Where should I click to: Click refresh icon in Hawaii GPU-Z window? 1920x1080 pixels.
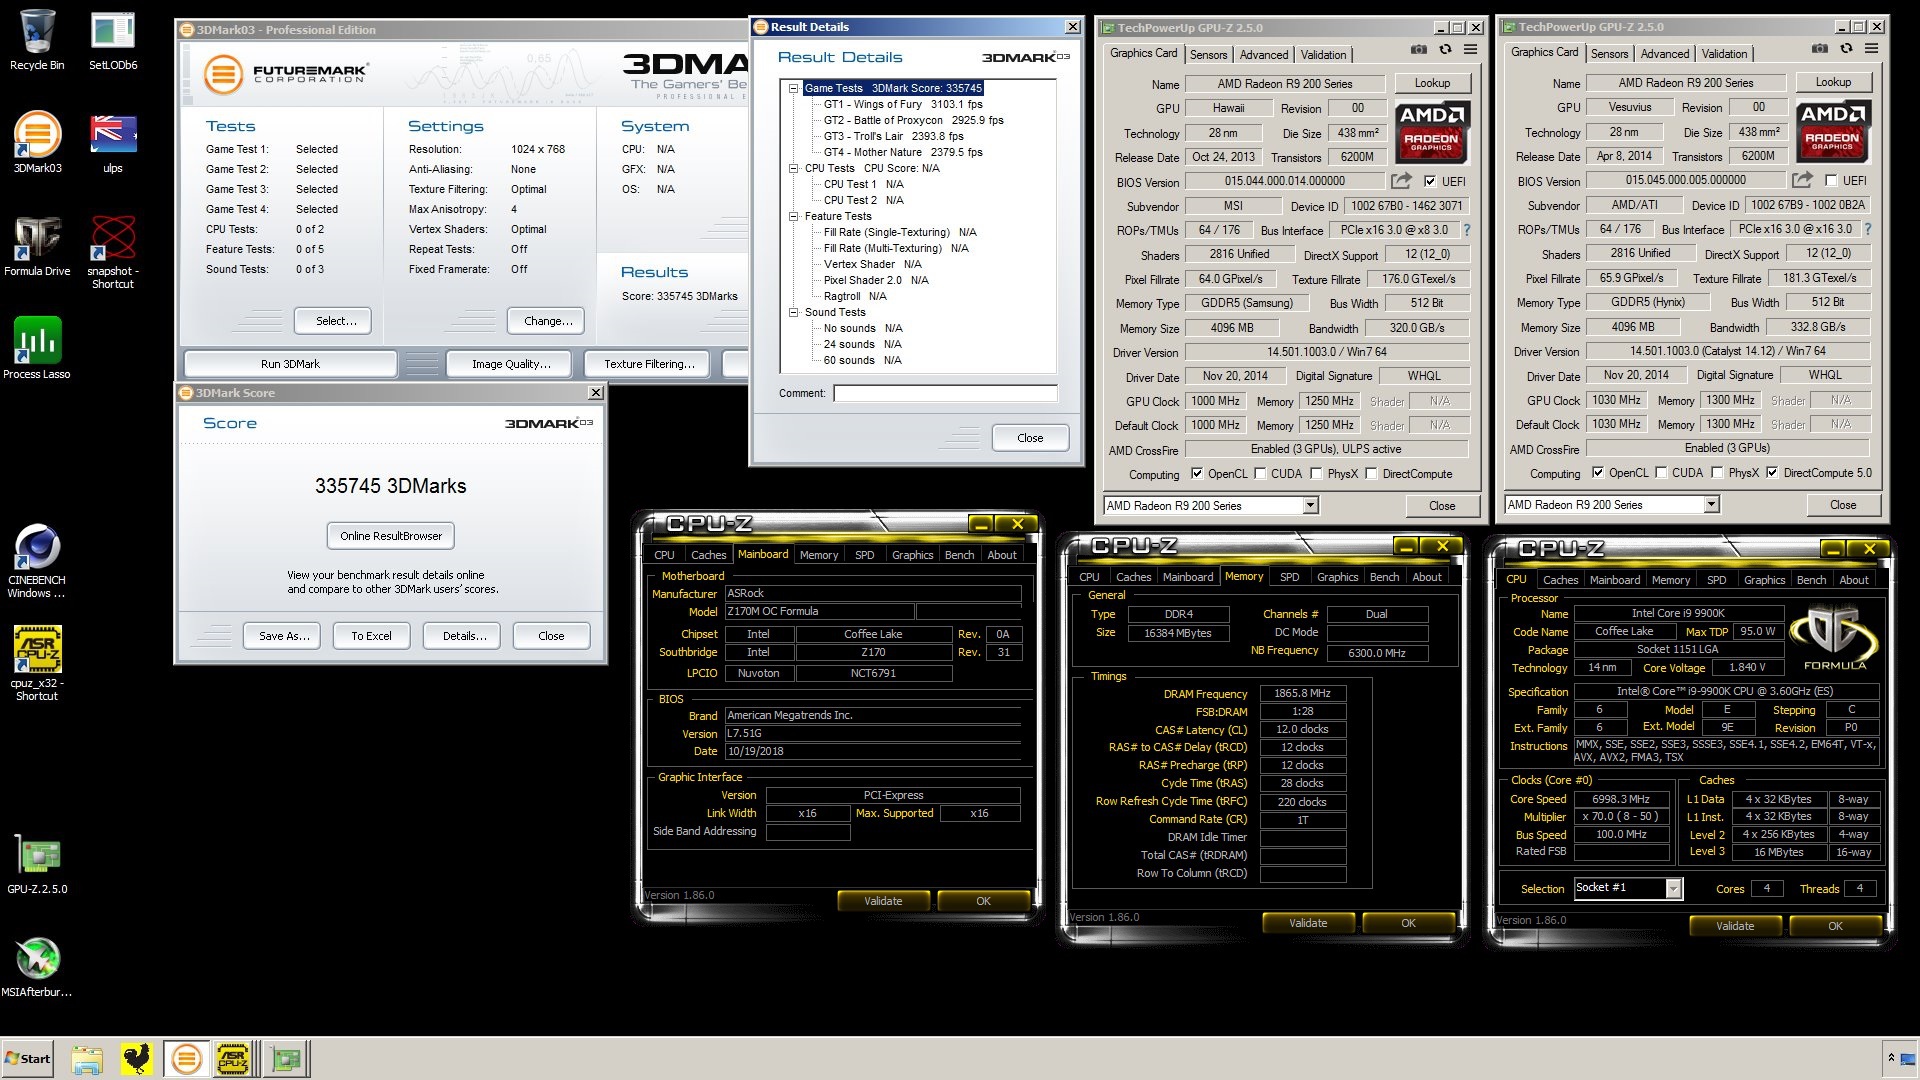(x=1445, y=49)
